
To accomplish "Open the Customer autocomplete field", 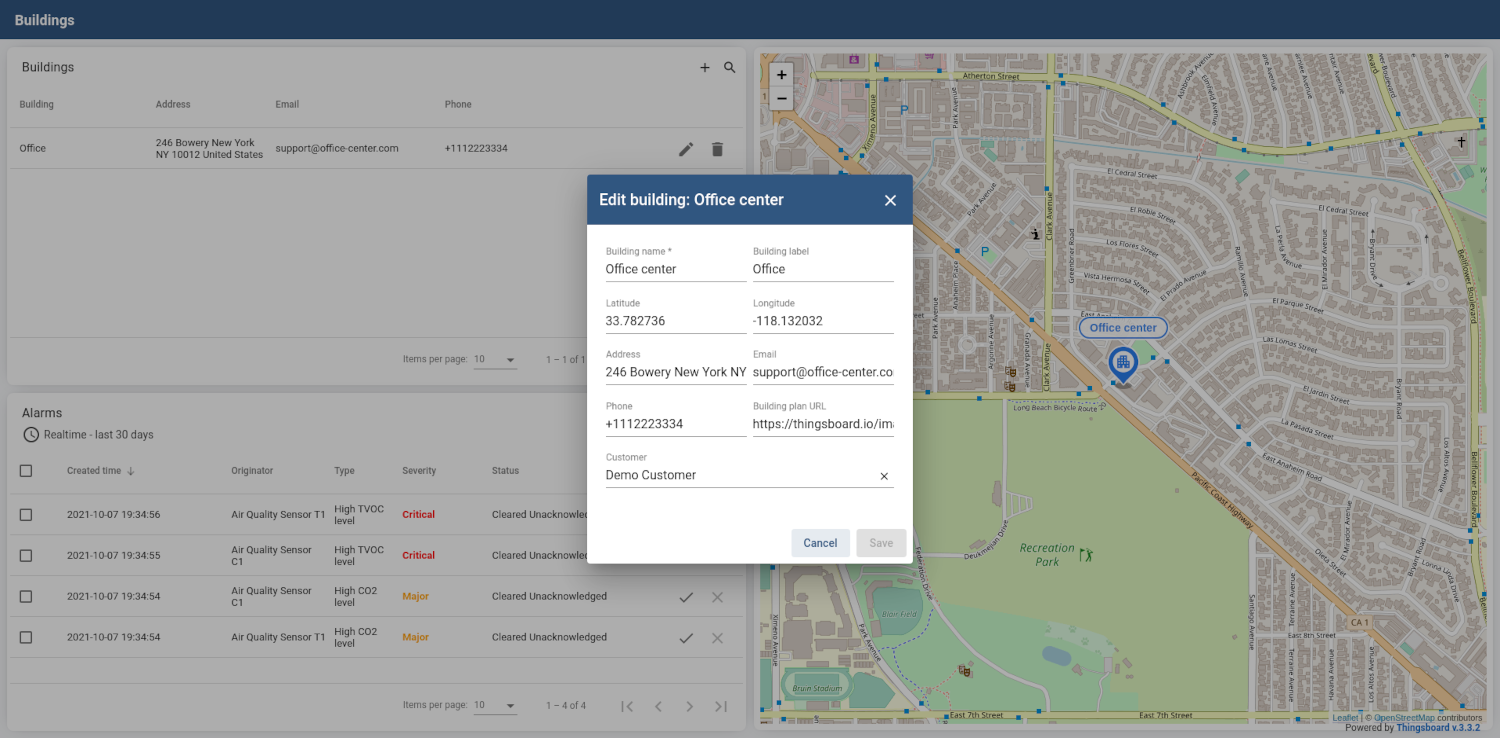I will (738, 476).
